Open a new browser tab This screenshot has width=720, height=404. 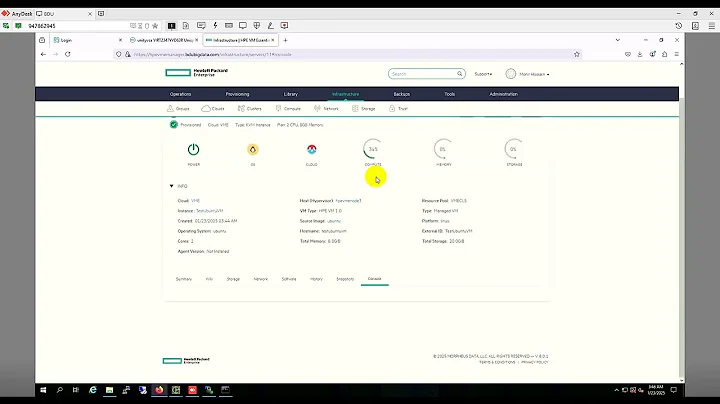(x=285, y=40)
